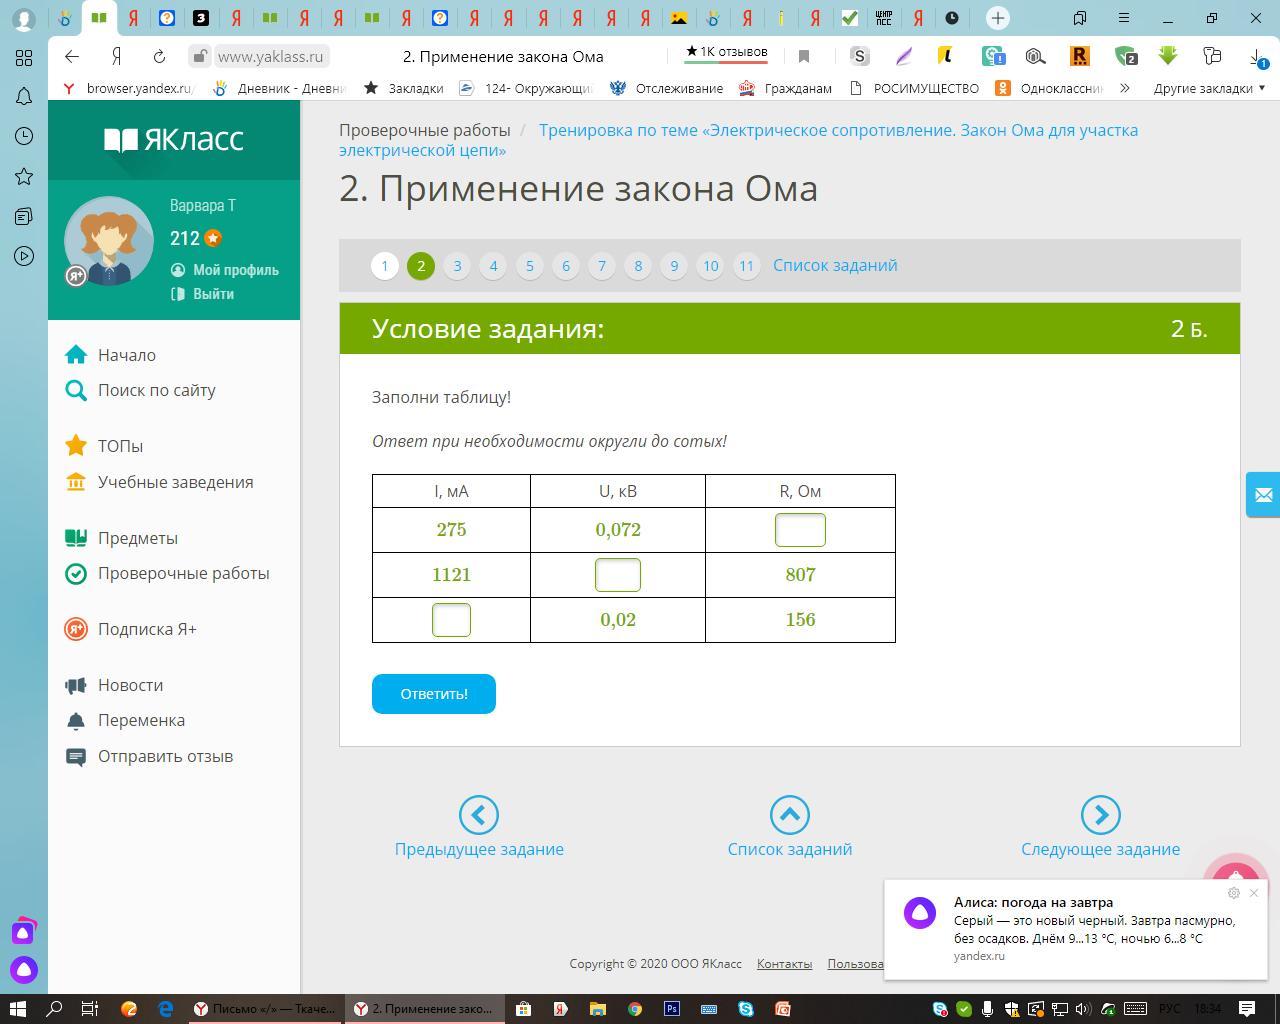Go to task number 9

pos(674,266)
